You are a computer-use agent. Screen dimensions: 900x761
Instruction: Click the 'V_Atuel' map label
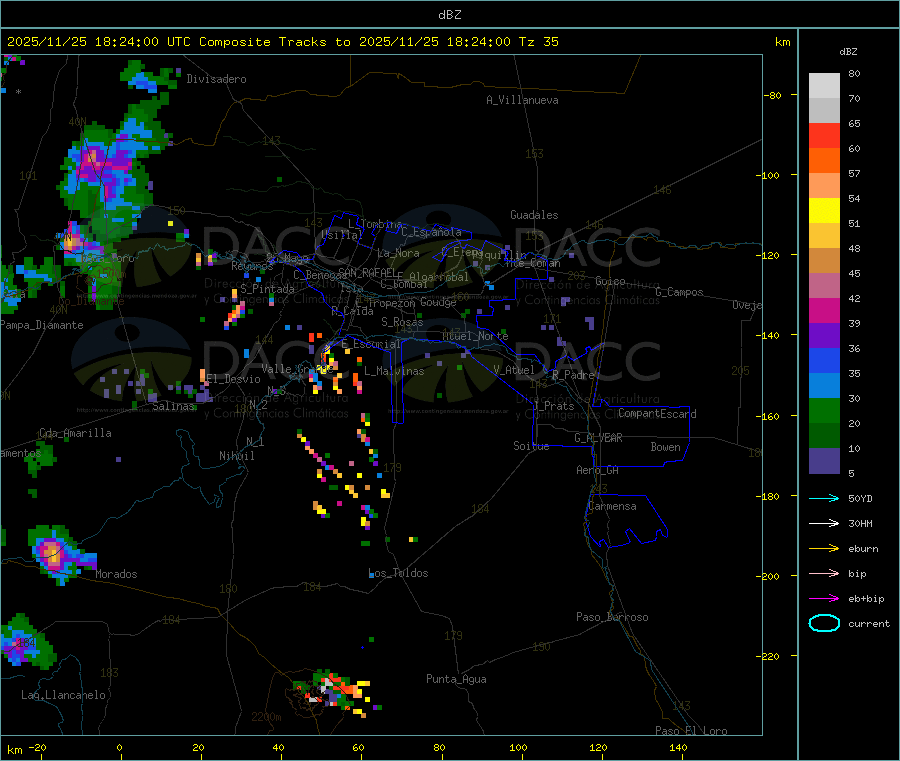point(514,370)
